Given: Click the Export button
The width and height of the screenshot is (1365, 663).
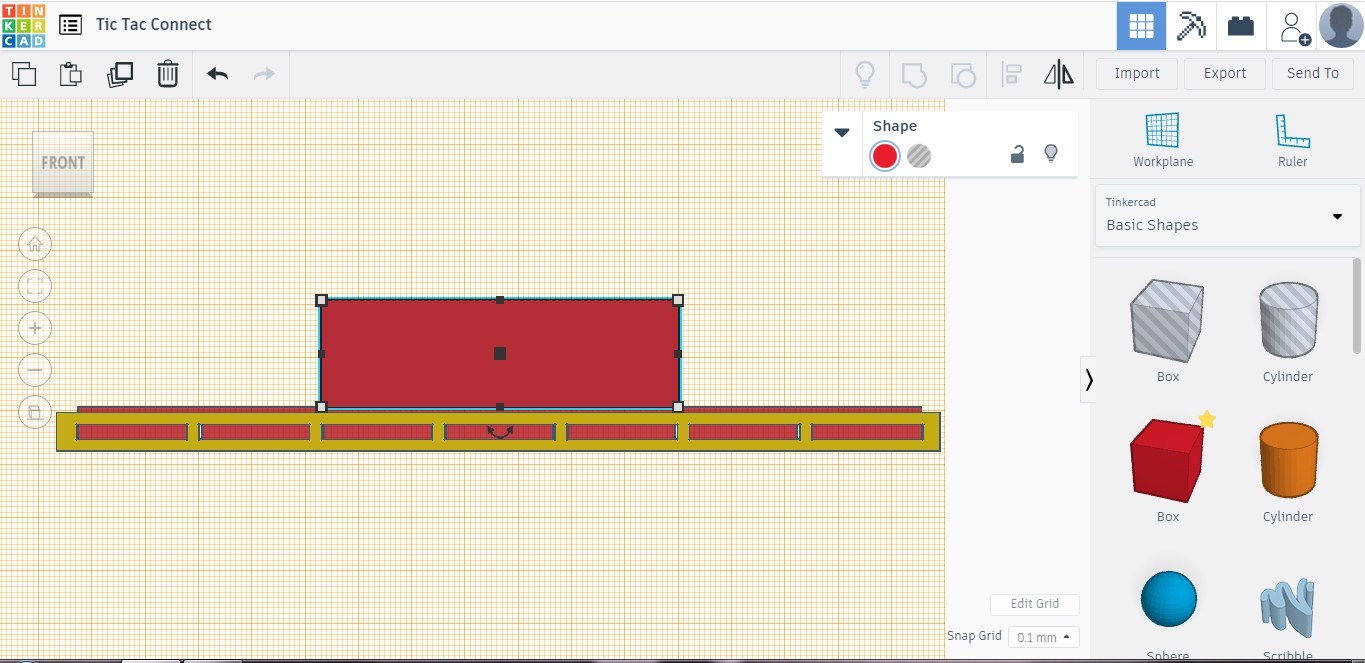Looking at the screenshot, I should [x=1225, y=73].
